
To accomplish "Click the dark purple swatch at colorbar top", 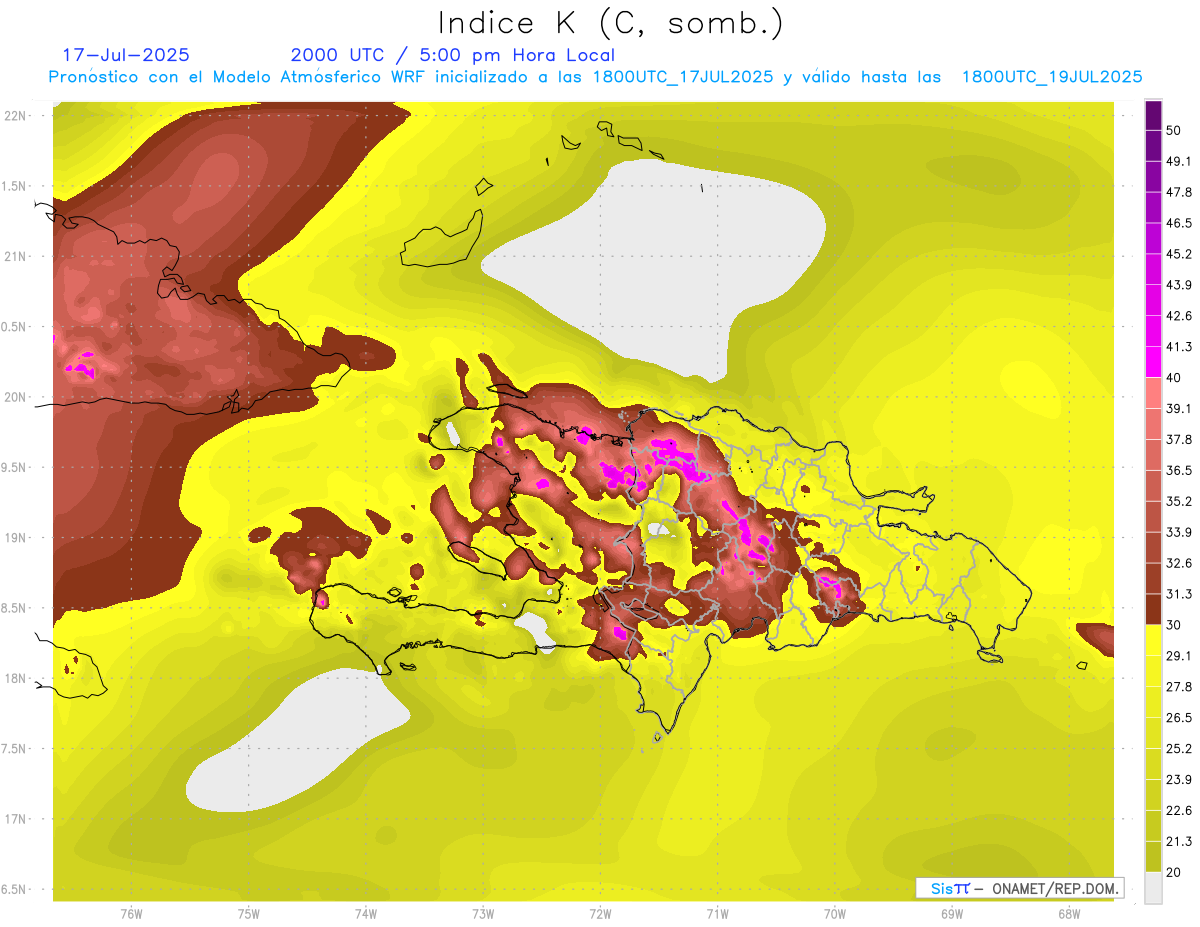I will tap(1153, 115).
